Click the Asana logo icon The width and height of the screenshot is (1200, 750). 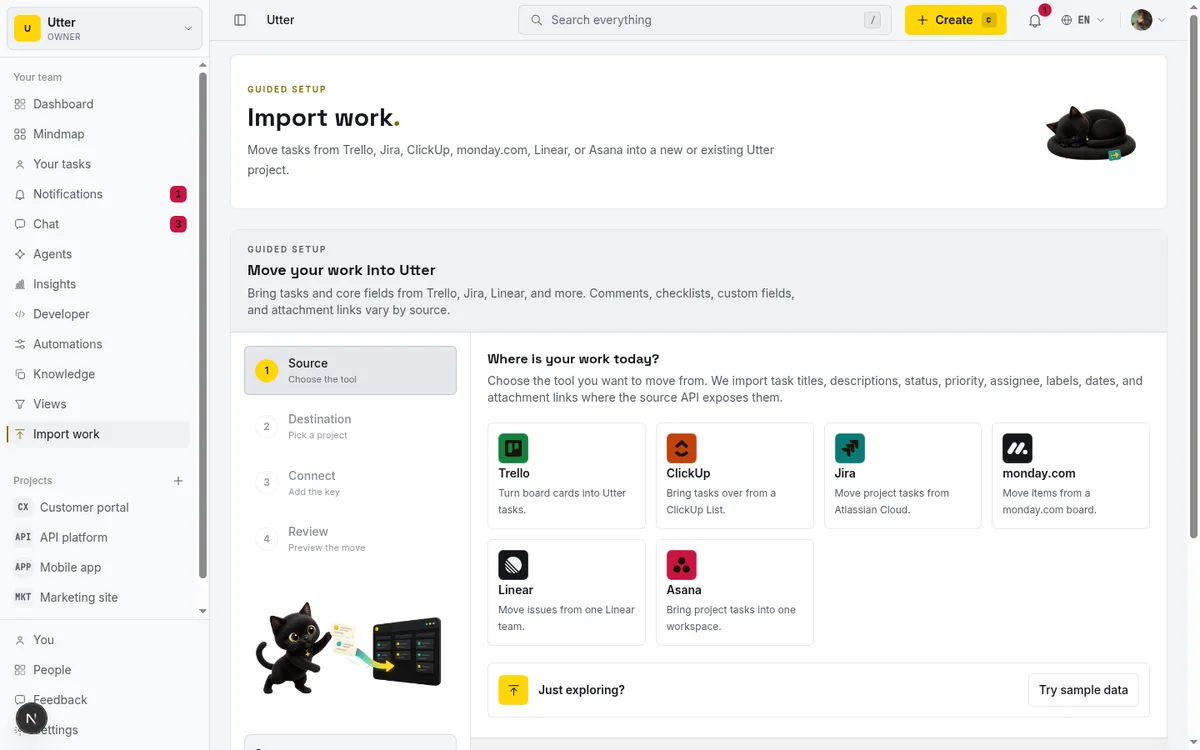(681, 565)
